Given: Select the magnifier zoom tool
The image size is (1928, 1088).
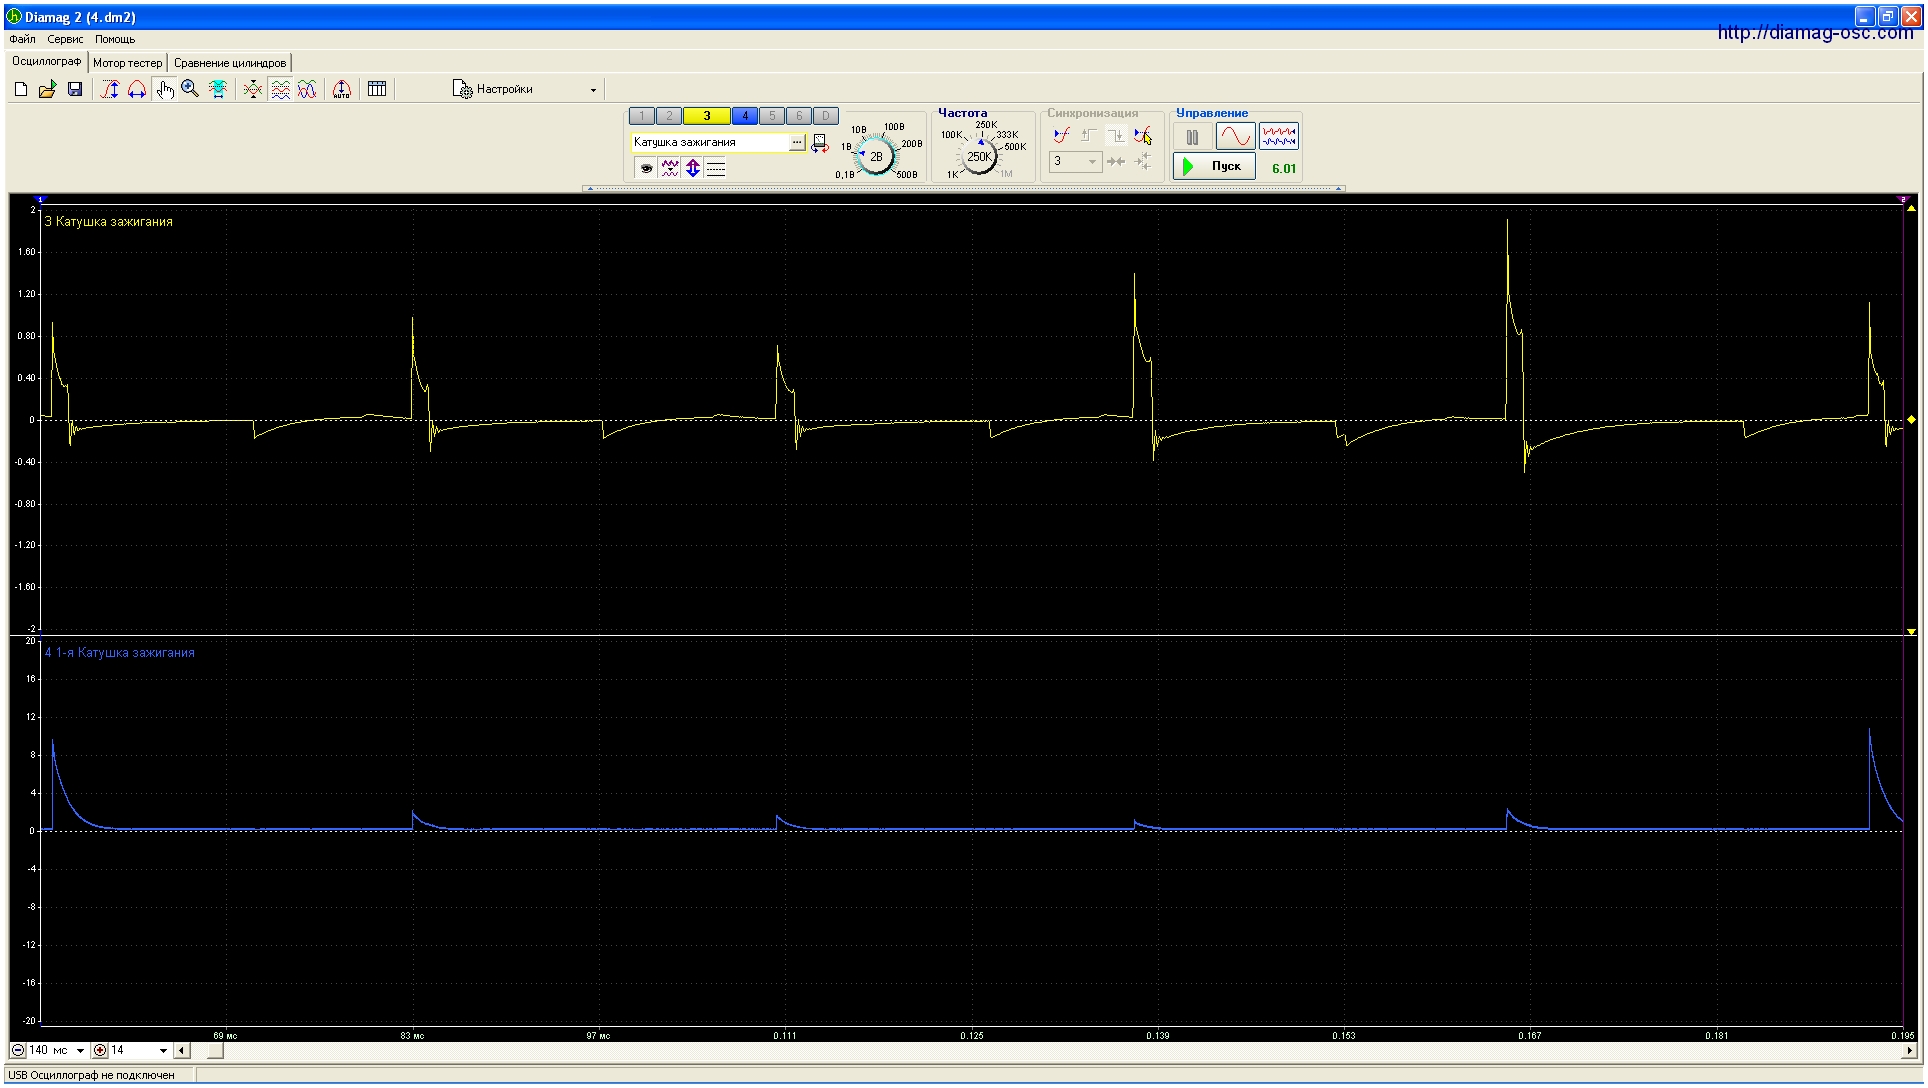Looking at the screenshot, I should coord(190,90).
